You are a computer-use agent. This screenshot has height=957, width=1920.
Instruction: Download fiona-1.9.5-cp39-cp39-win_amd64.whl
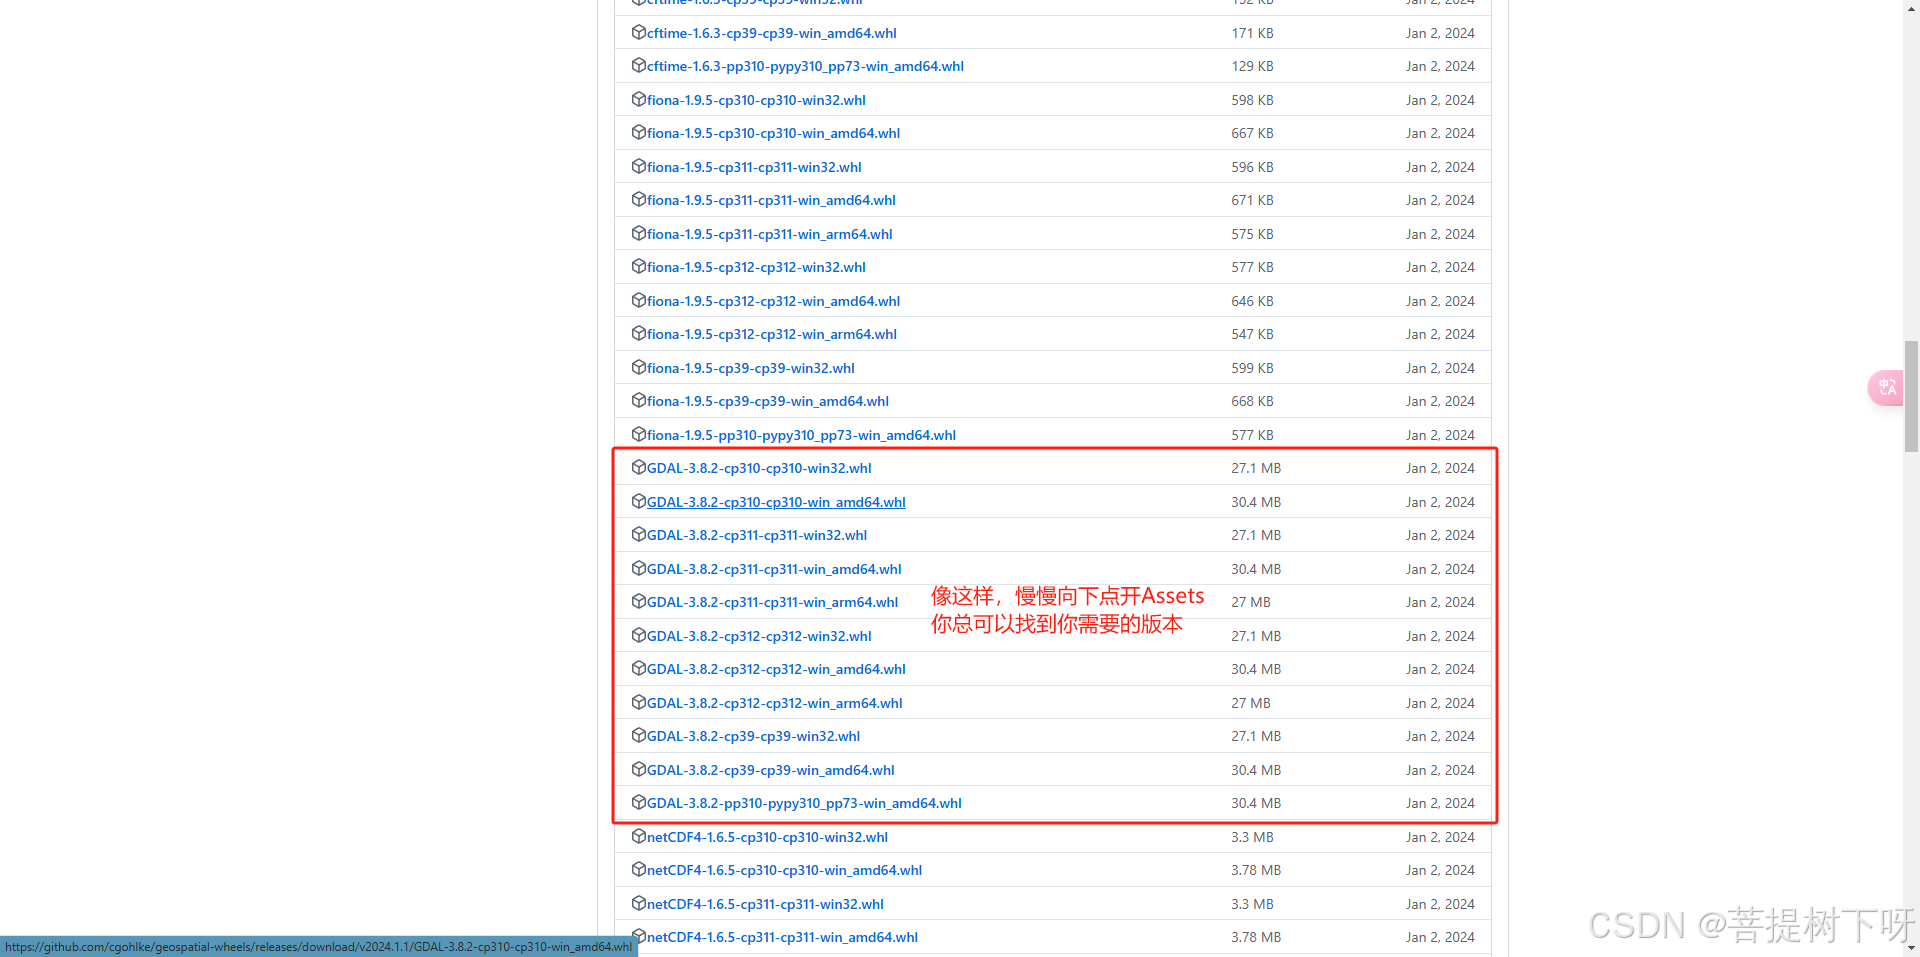[766, 400]
